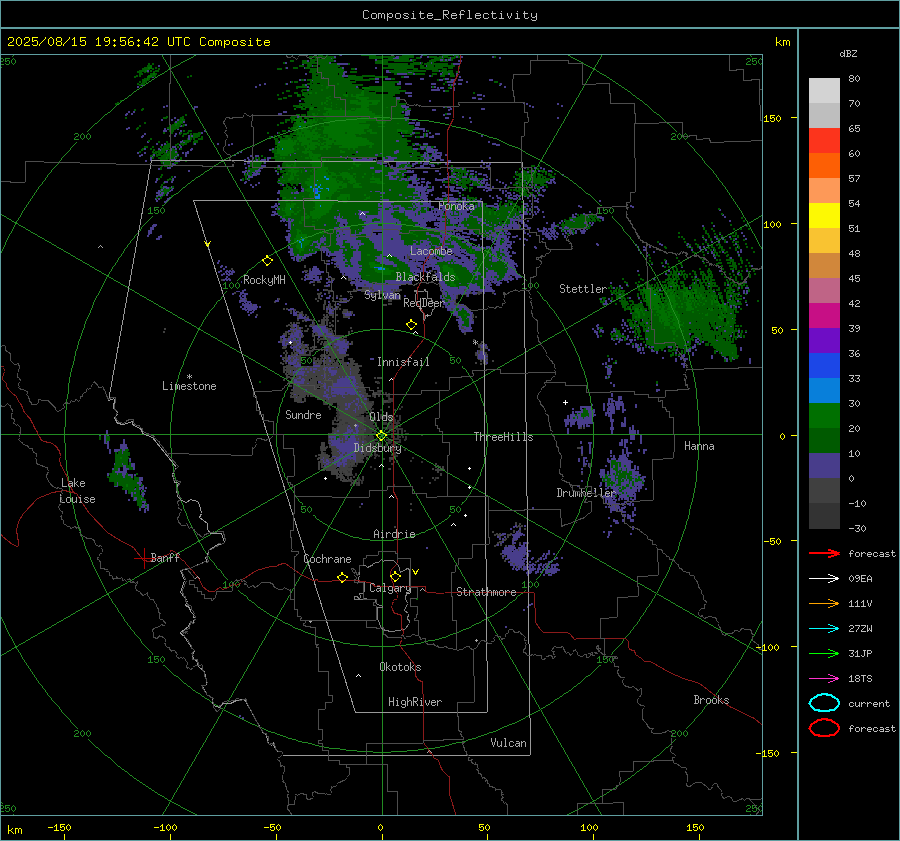The height and width of the screenshot is (841, 900).
Task: Click the Limestone label
Action: point(189,386)
